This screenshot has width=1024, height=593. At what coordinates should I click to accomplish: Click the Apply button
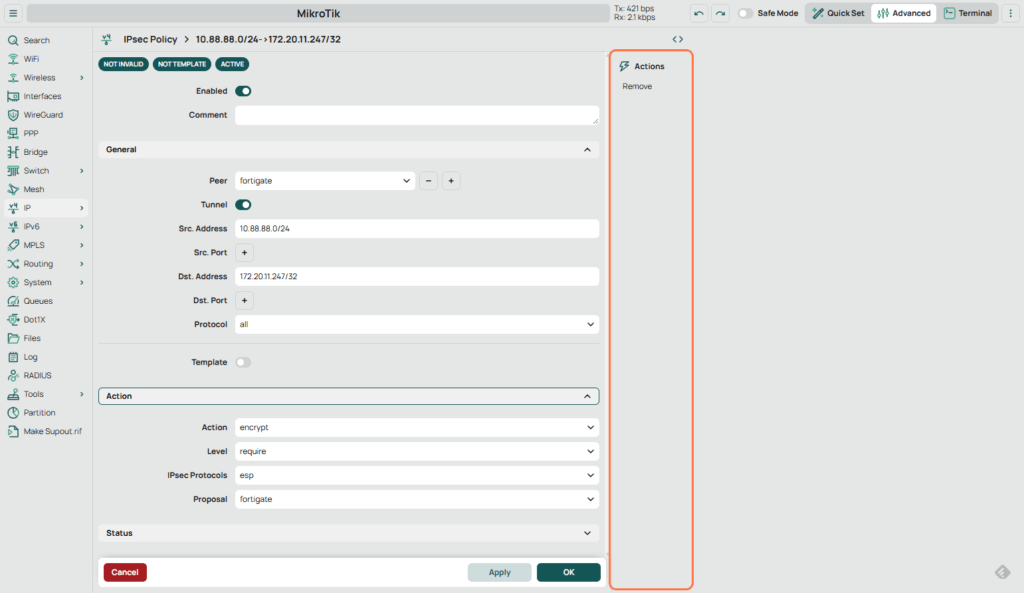[500, 573]
